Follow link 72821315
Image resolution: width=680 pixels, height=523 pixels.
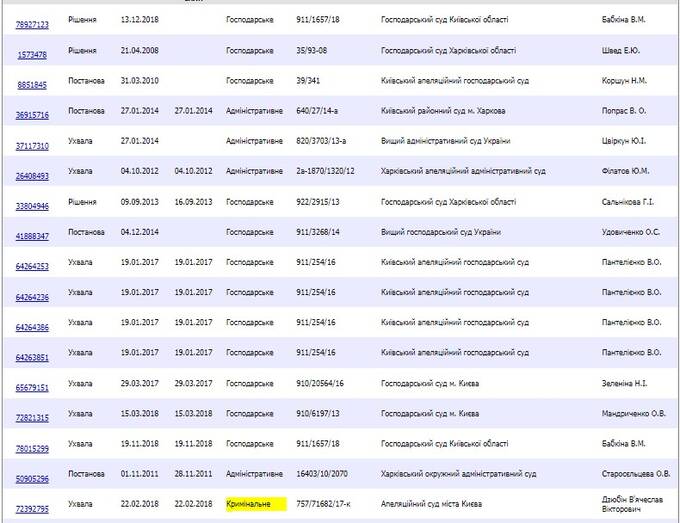(32, 418)
